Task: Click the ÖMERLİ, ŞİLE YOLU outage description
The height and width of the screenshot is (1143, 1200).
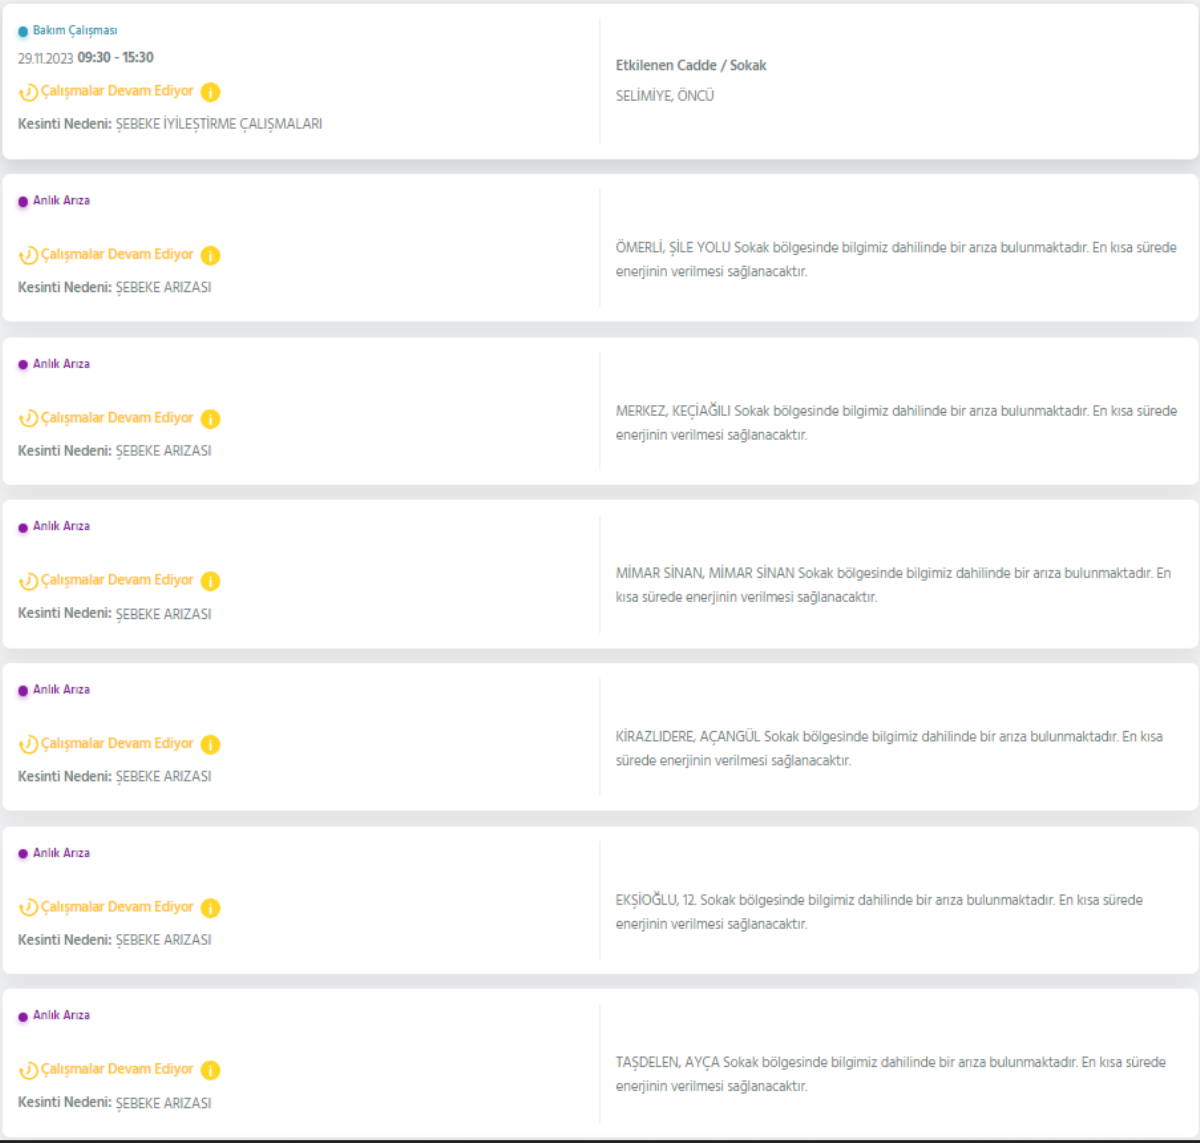Action: click(895, 259)
